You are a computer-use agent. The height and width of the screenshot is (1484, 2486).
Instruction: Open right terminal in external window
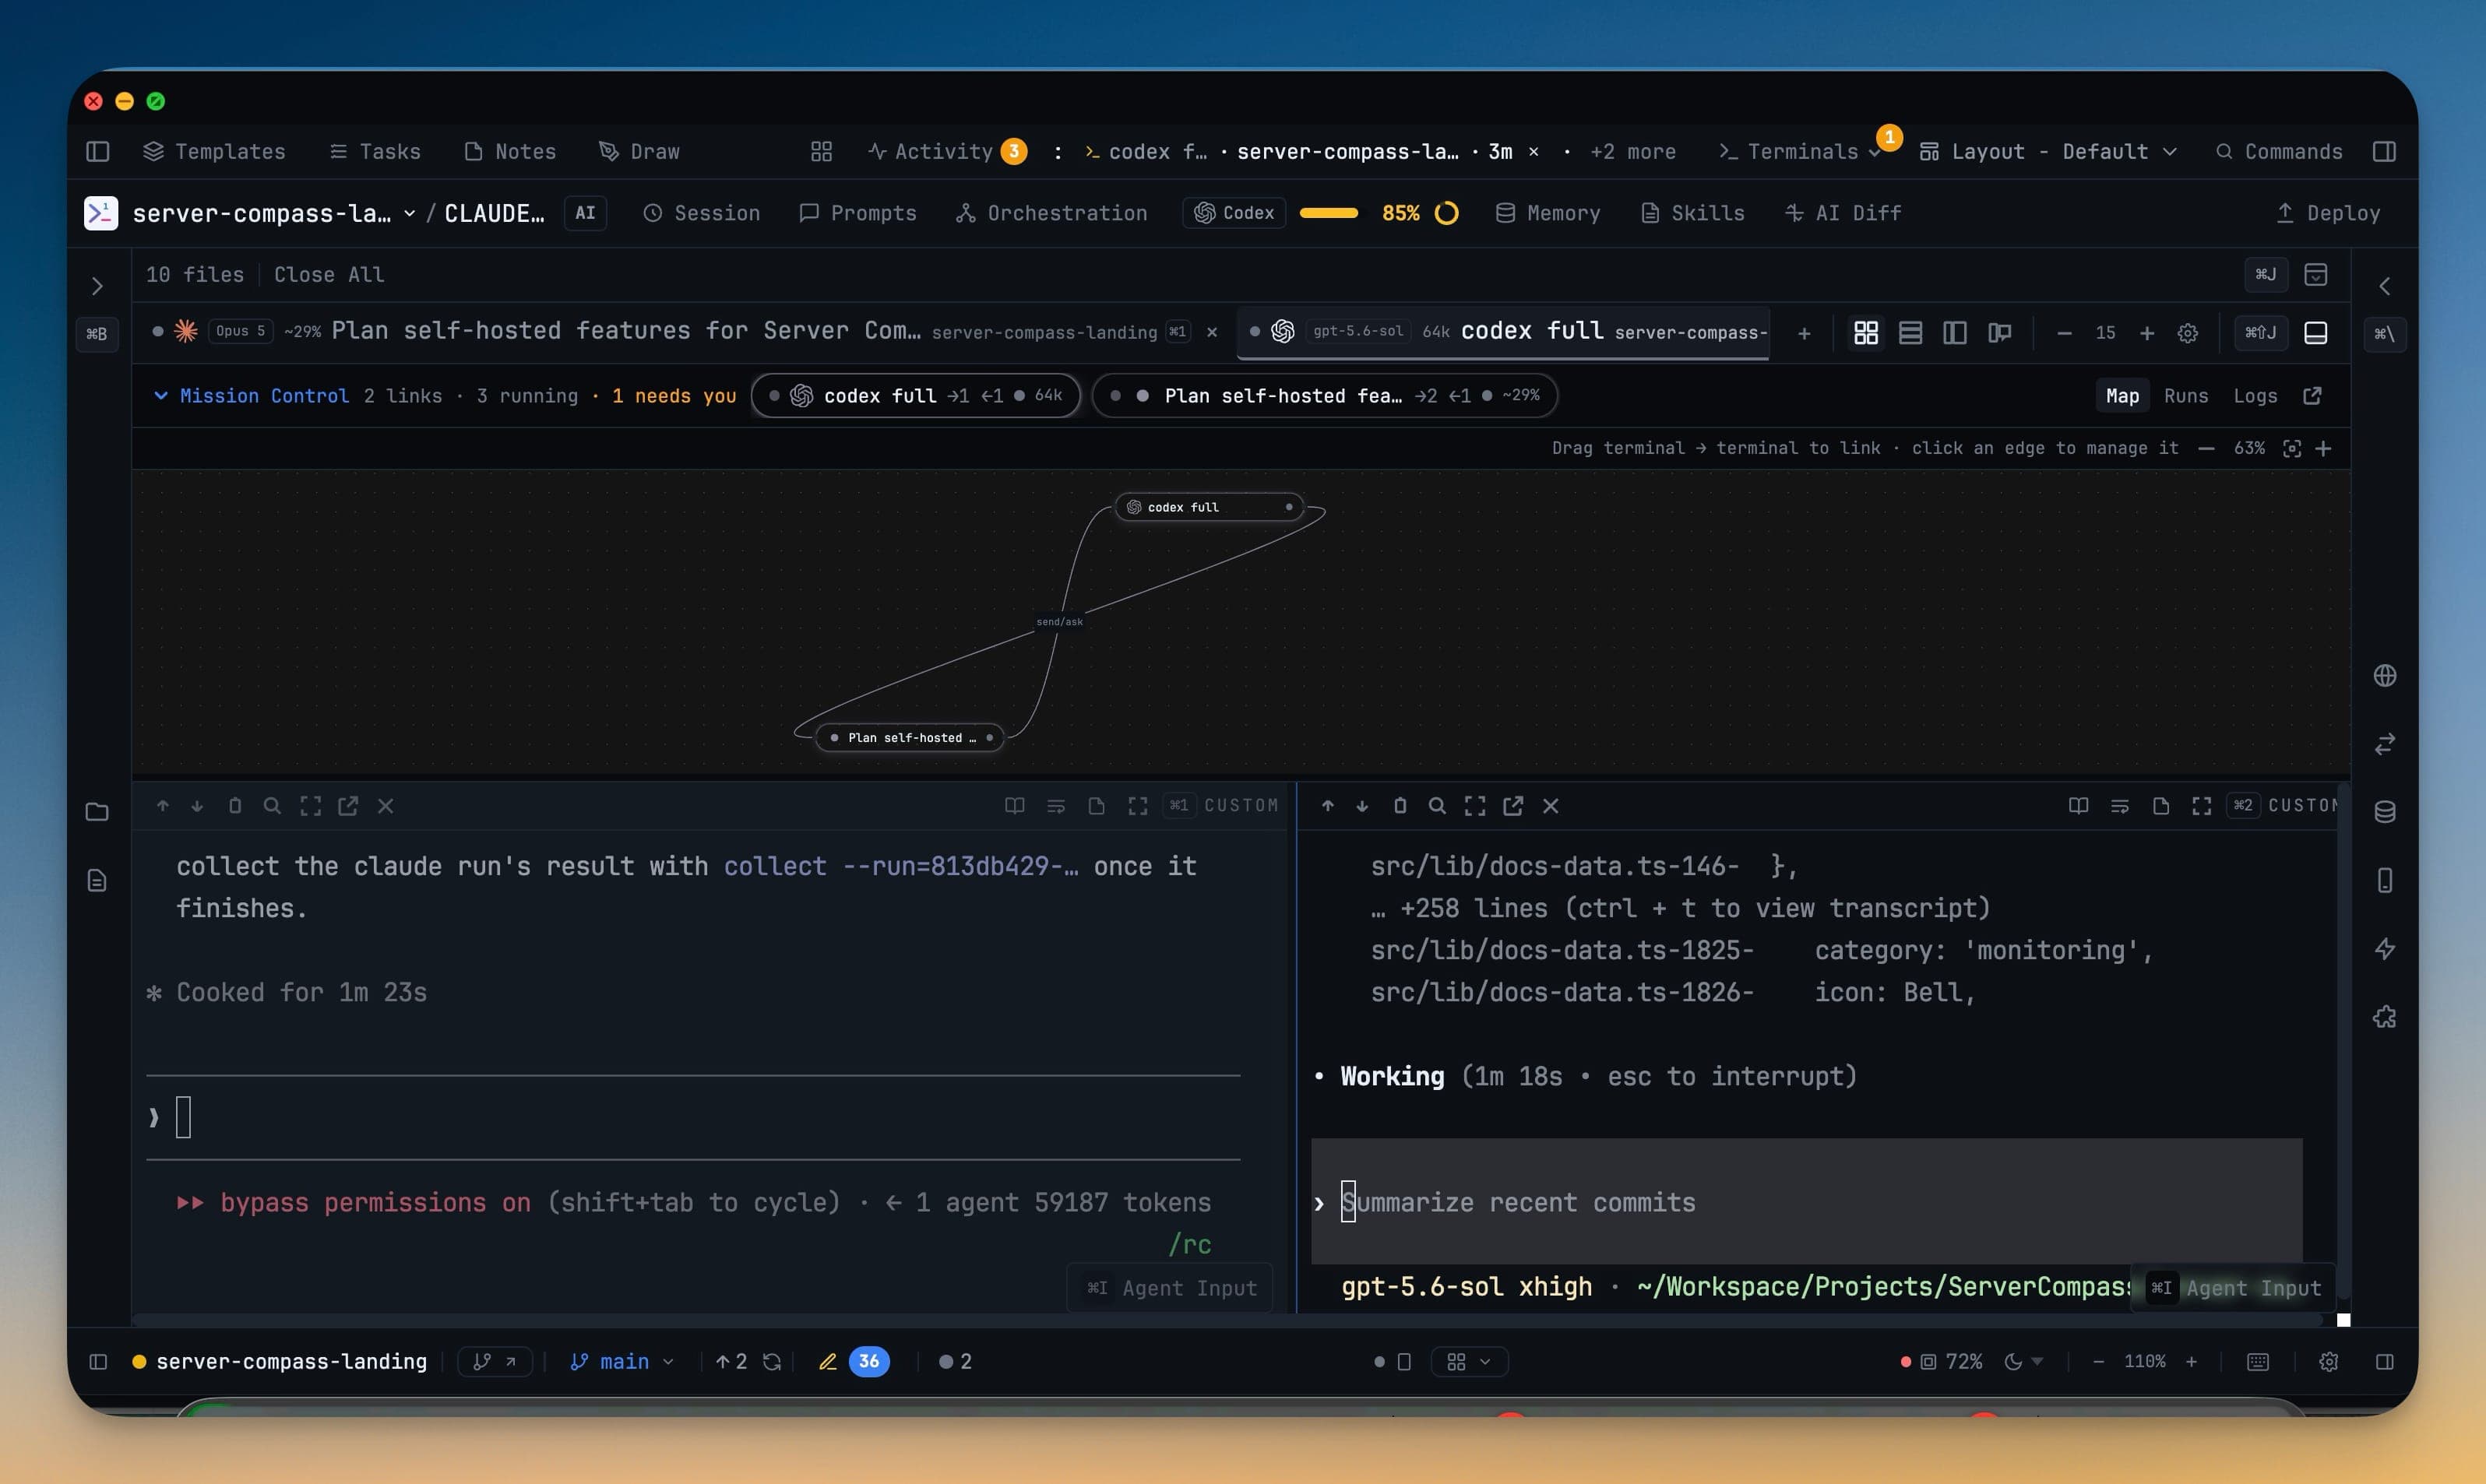[1513, 805]
